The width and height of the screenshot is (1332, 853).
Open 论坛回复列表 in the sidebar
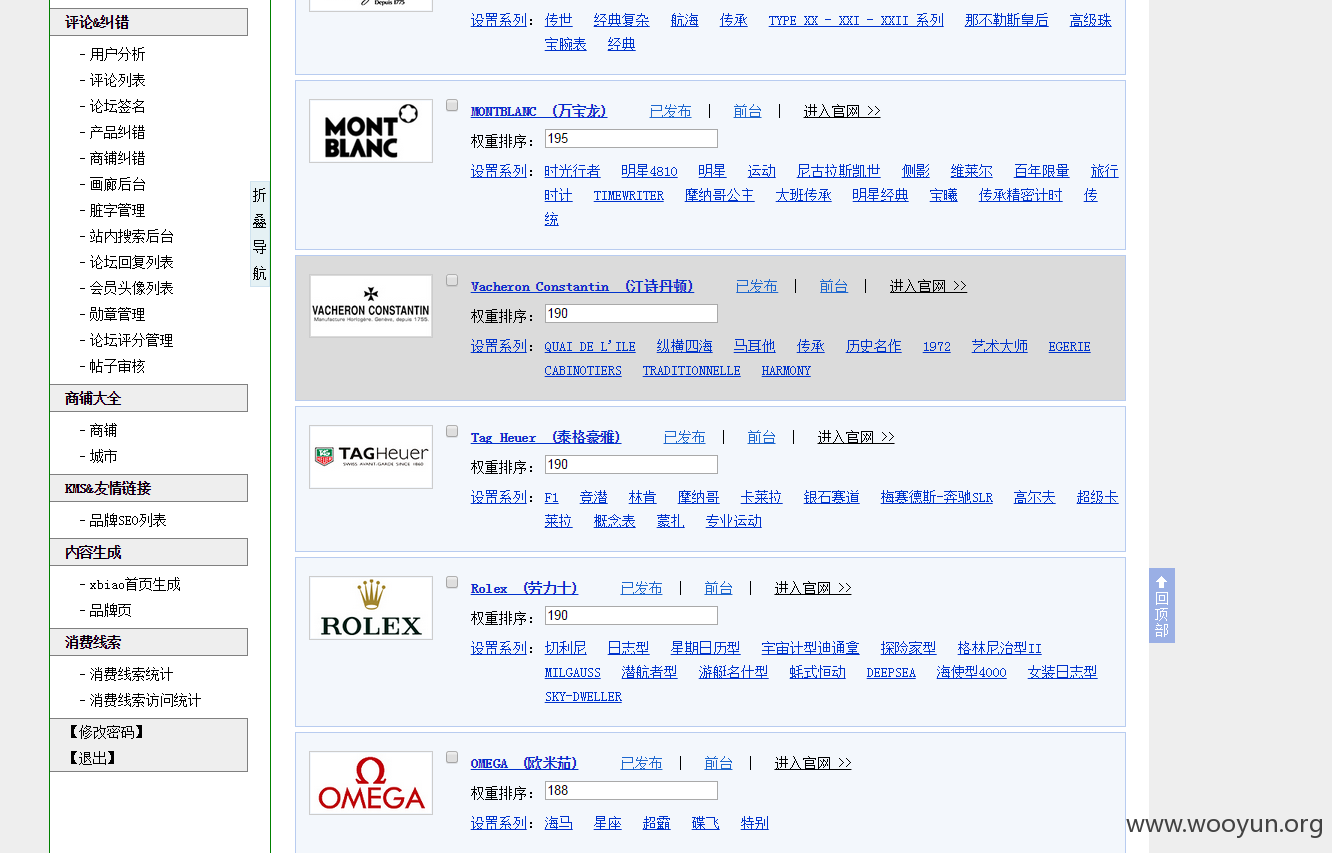[x=131, y=262]
